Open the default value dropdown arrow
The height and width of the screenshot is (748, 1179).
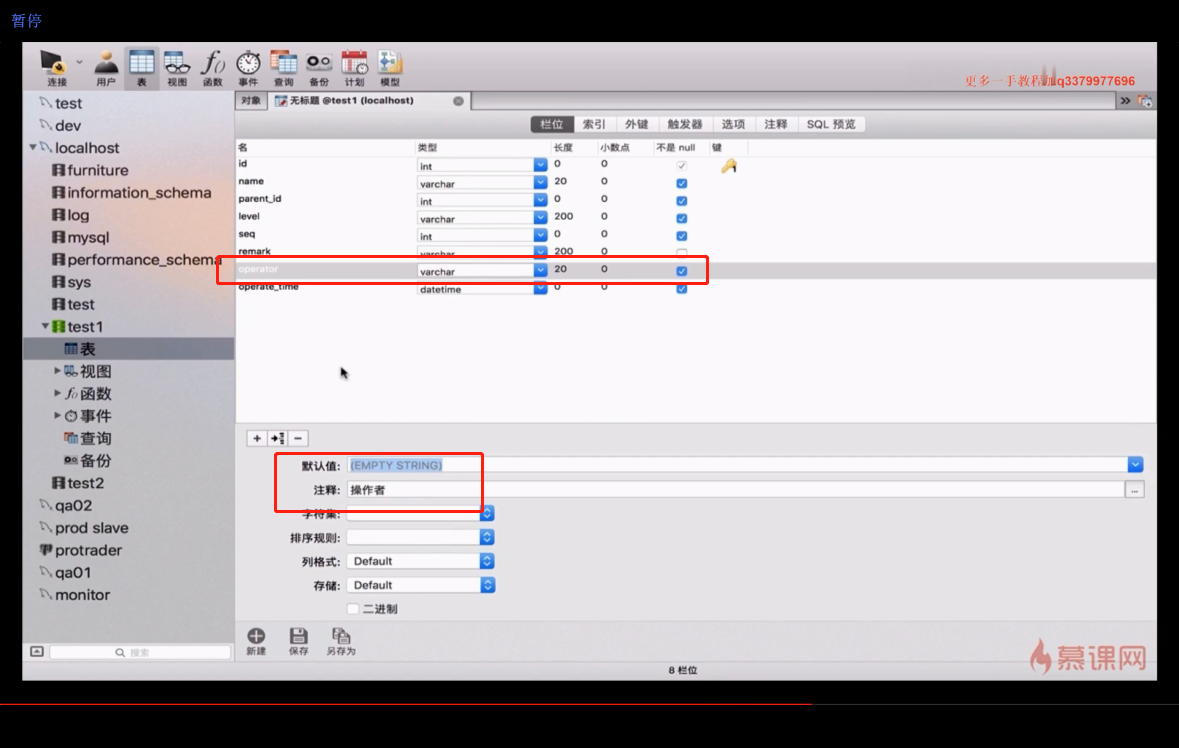click(x=1135, y=465)
